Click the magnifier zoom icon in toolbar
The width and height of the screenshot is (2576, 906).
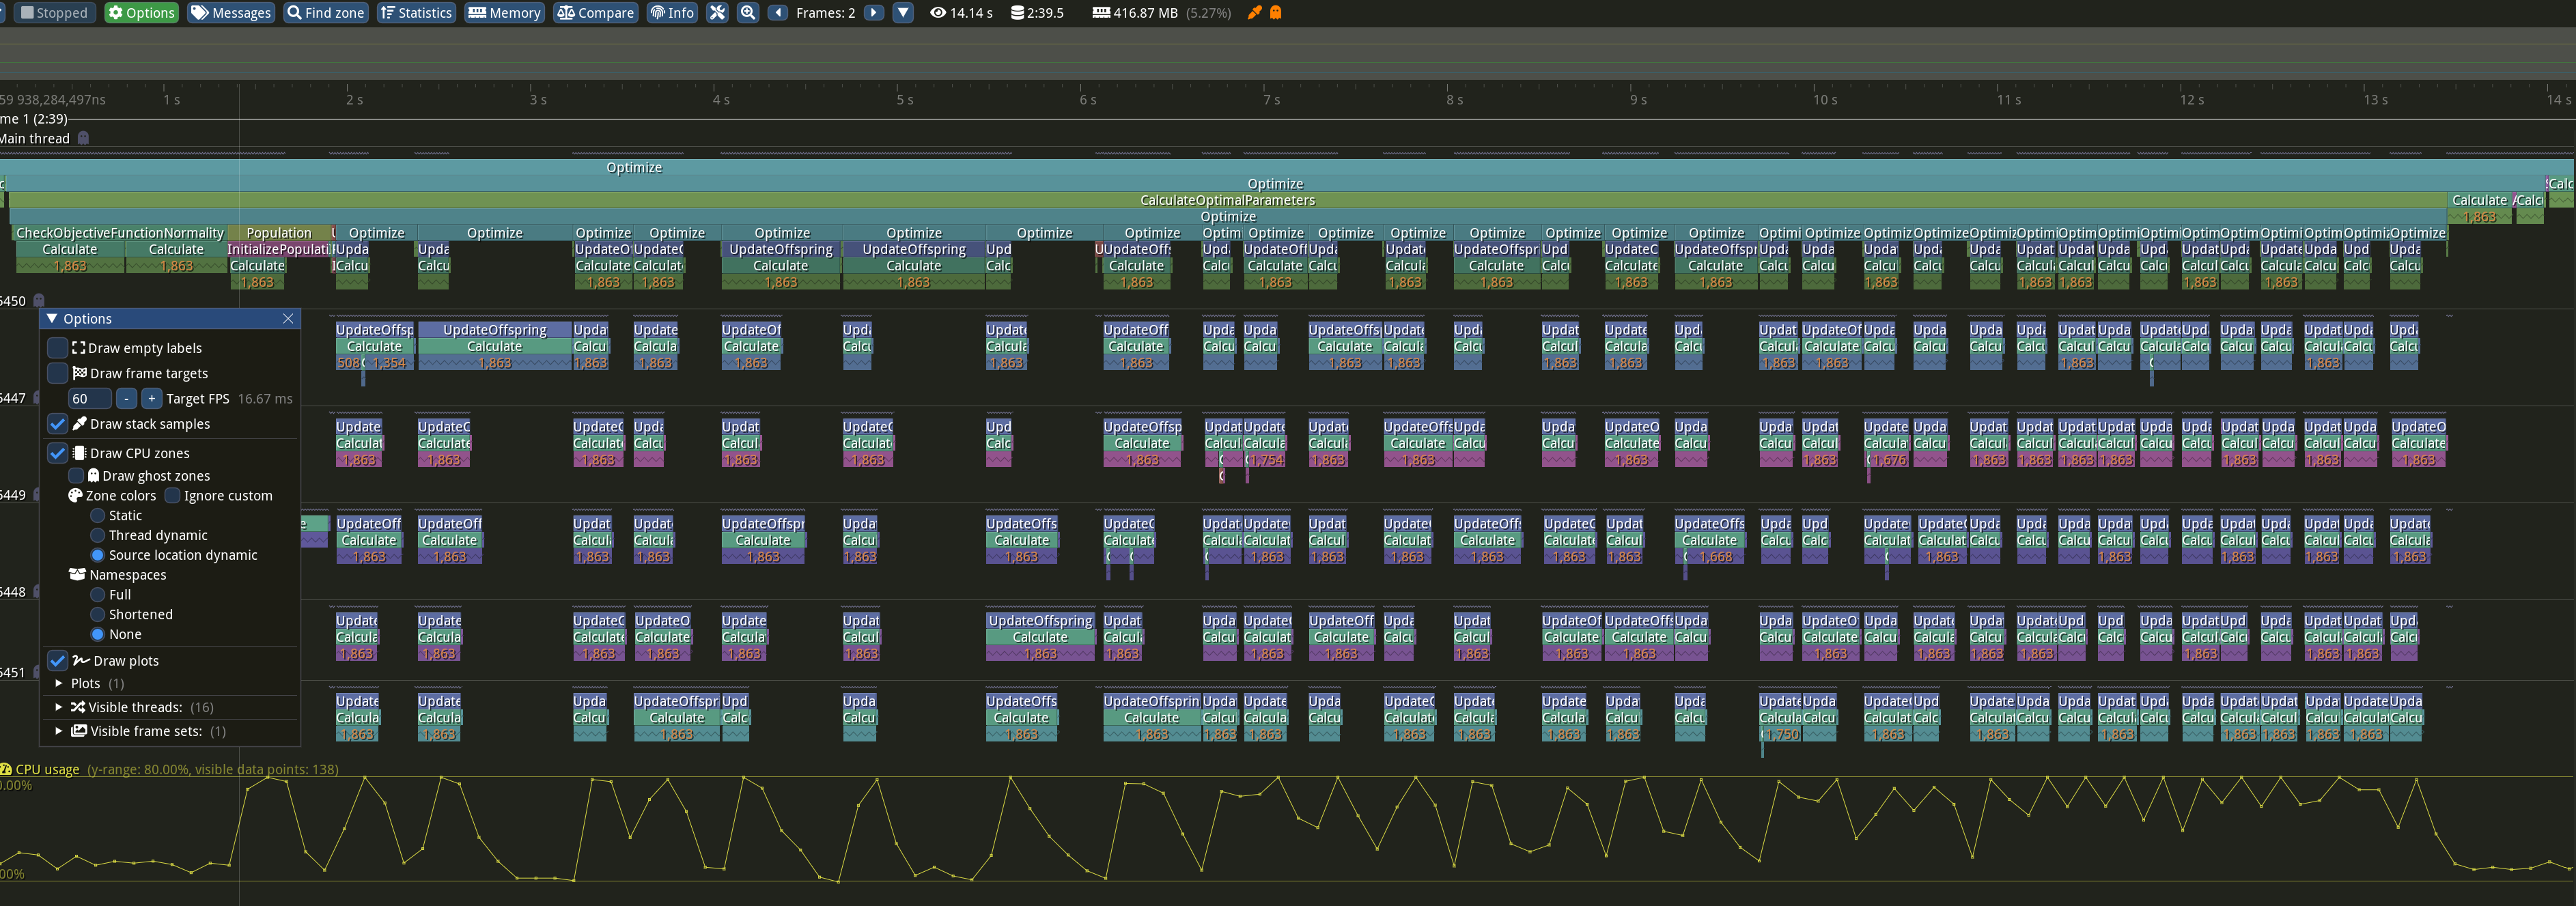click(747, 13)
